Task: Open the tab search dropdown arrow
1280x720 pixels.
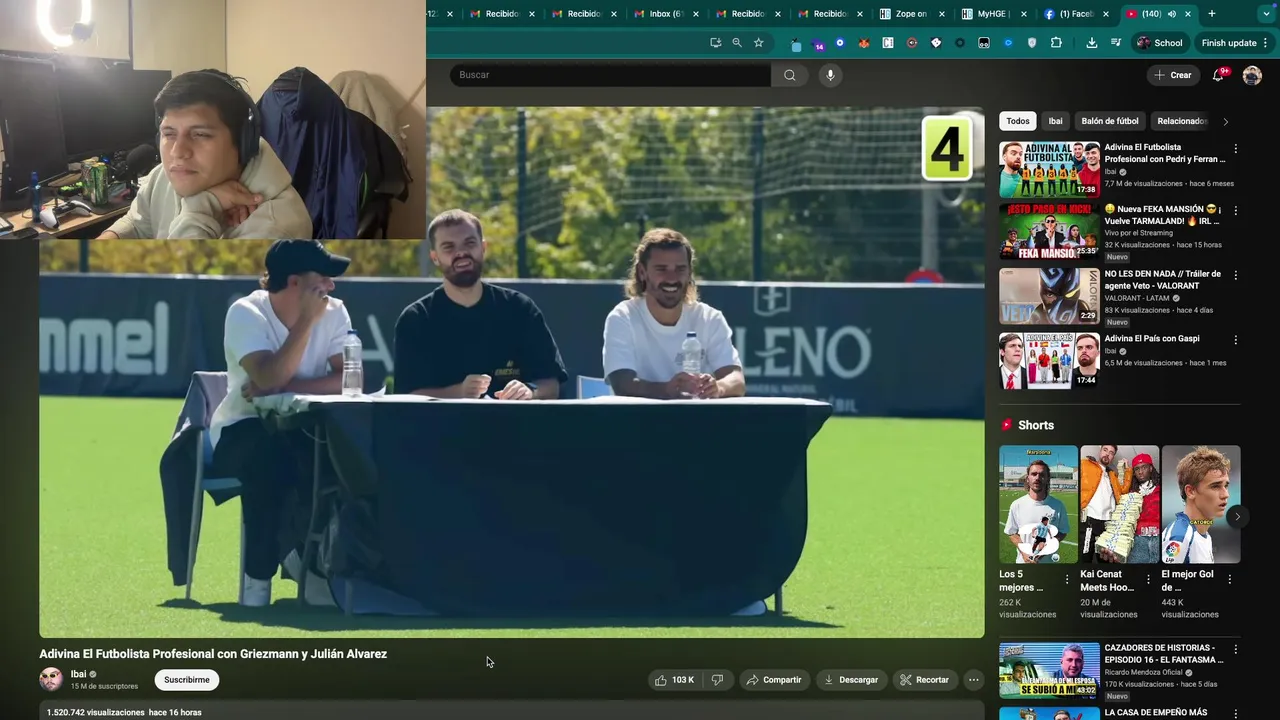Action: pos(1264,14)
